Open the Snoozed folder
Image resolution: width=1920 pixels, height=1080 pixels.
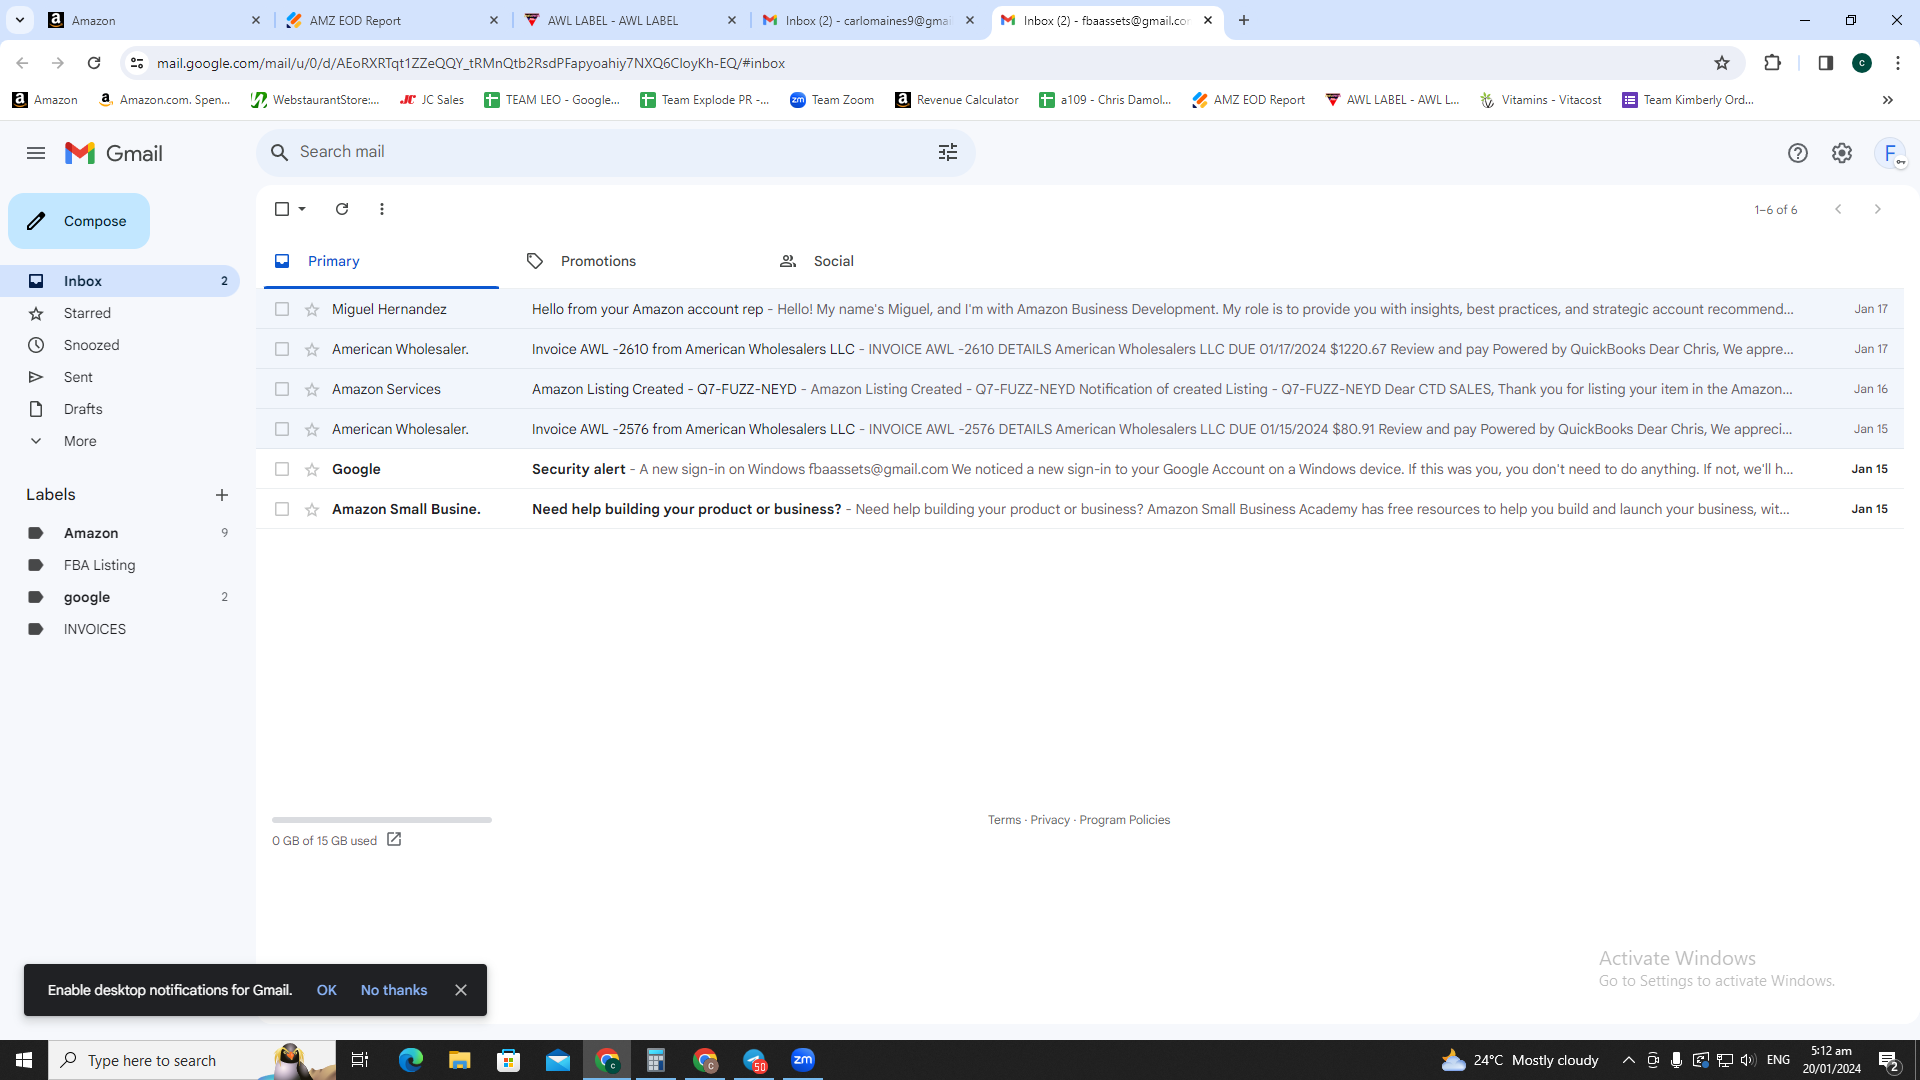tap(120, 345)
